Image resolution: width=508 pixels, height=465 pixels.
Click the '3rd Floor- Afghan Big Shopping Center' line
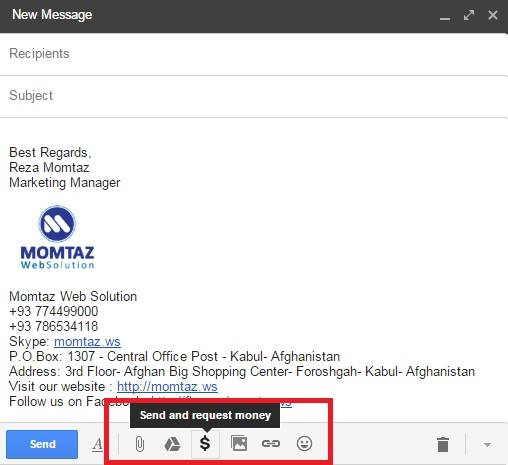tap(242, 371)
